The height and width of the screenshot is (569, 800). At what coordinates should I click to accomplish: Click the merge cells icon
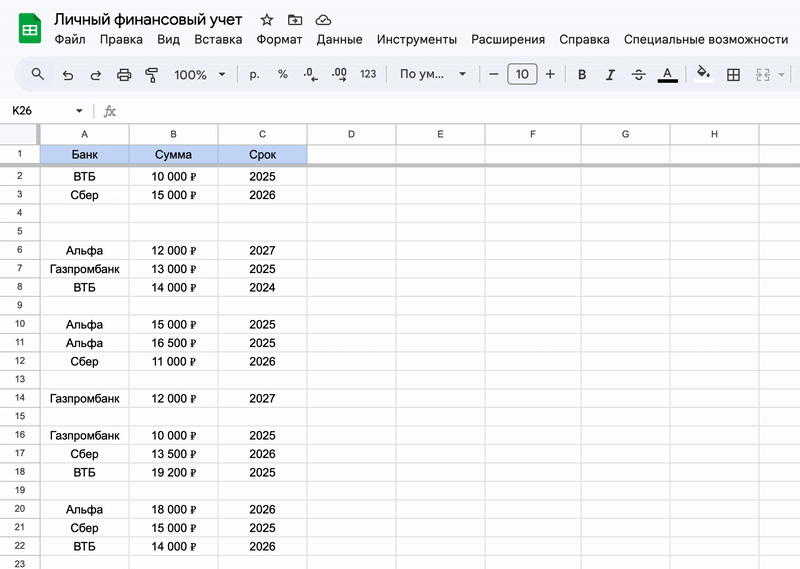coord(763,75)
